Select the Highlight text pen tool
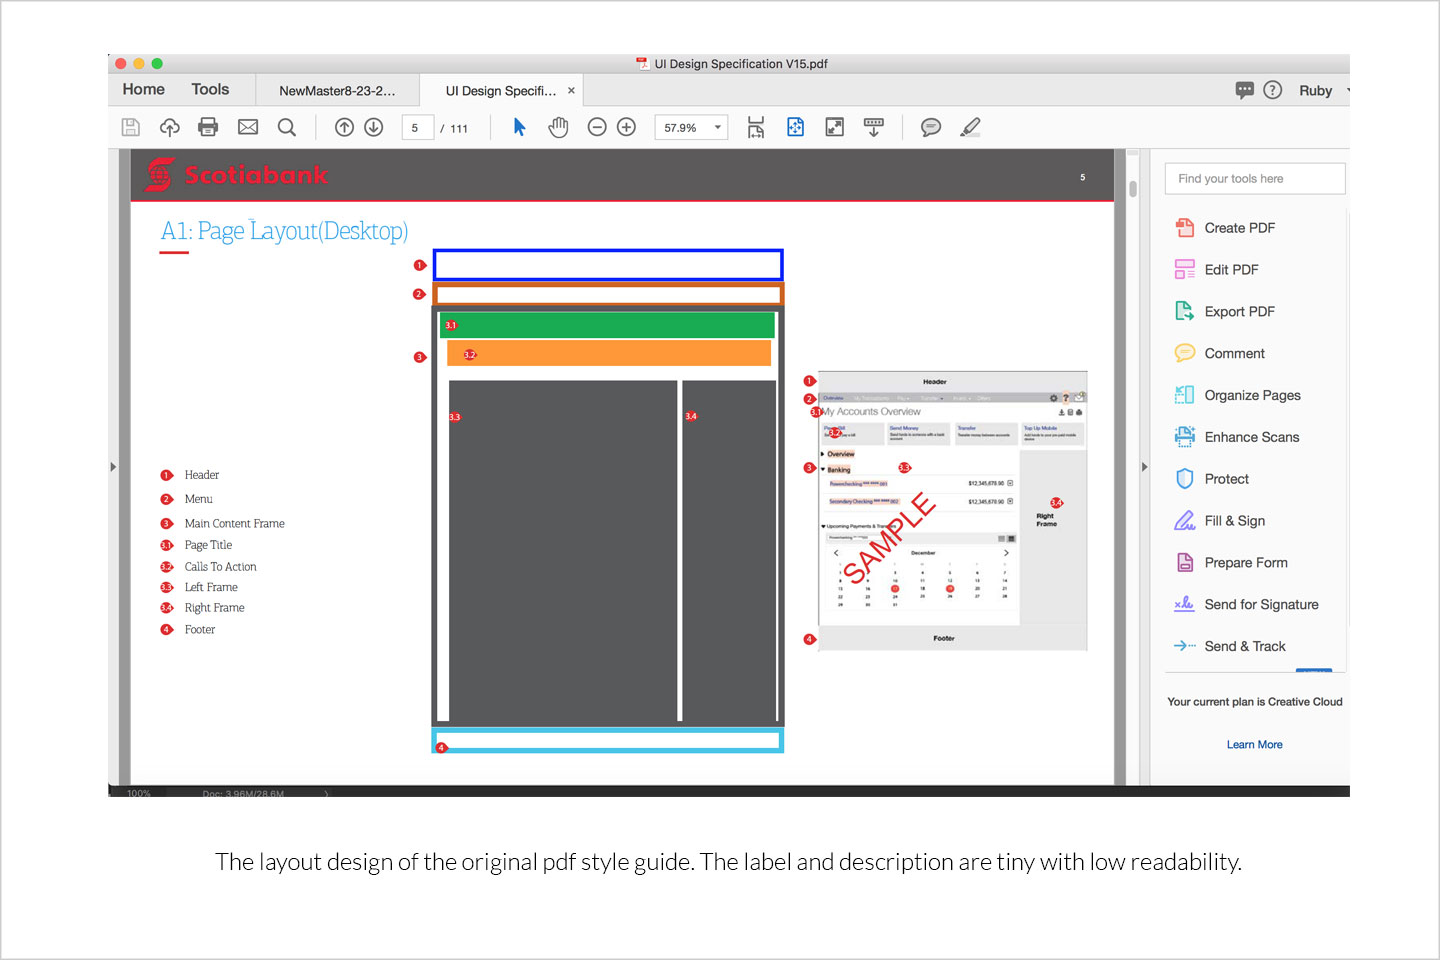Screen dimensions: 1440x960 (x=970, y=127)
